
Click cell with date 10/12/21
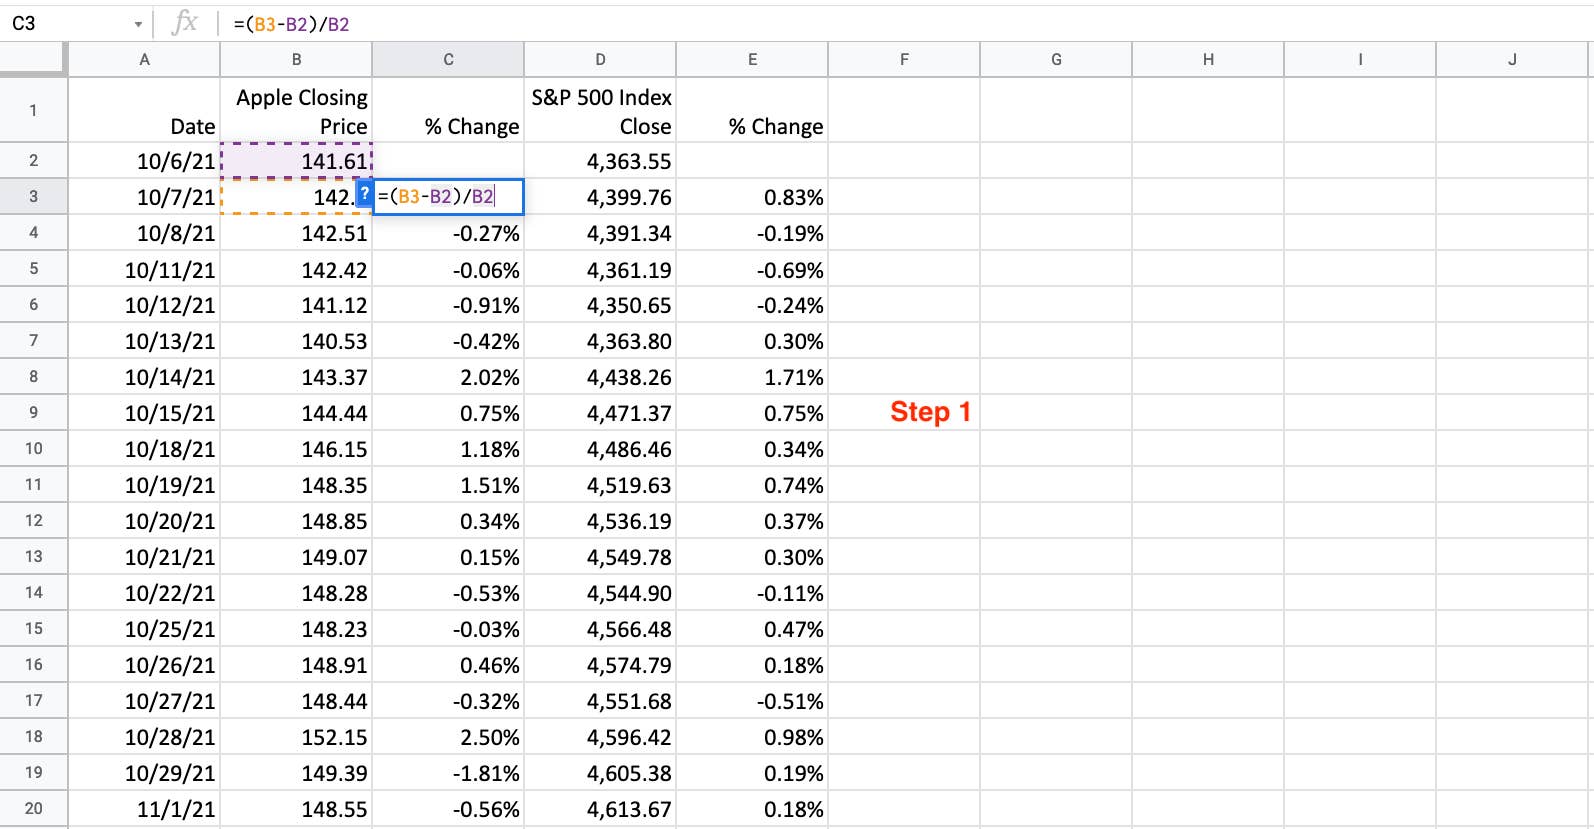144,305
